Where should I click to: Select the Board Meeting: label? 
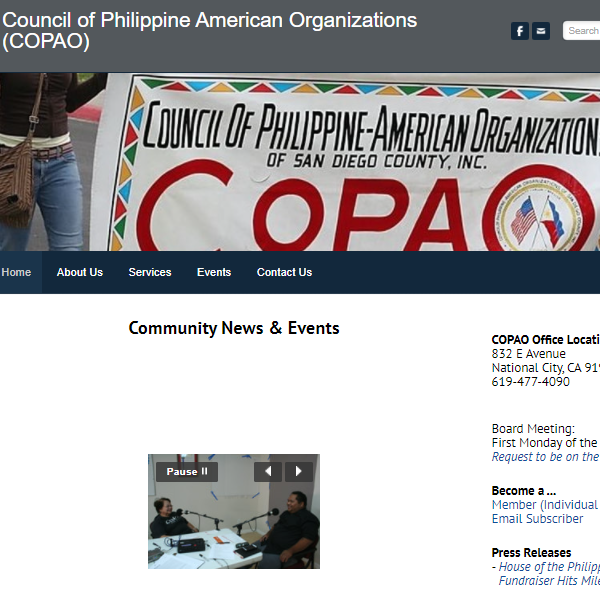(x=533, y=429)
